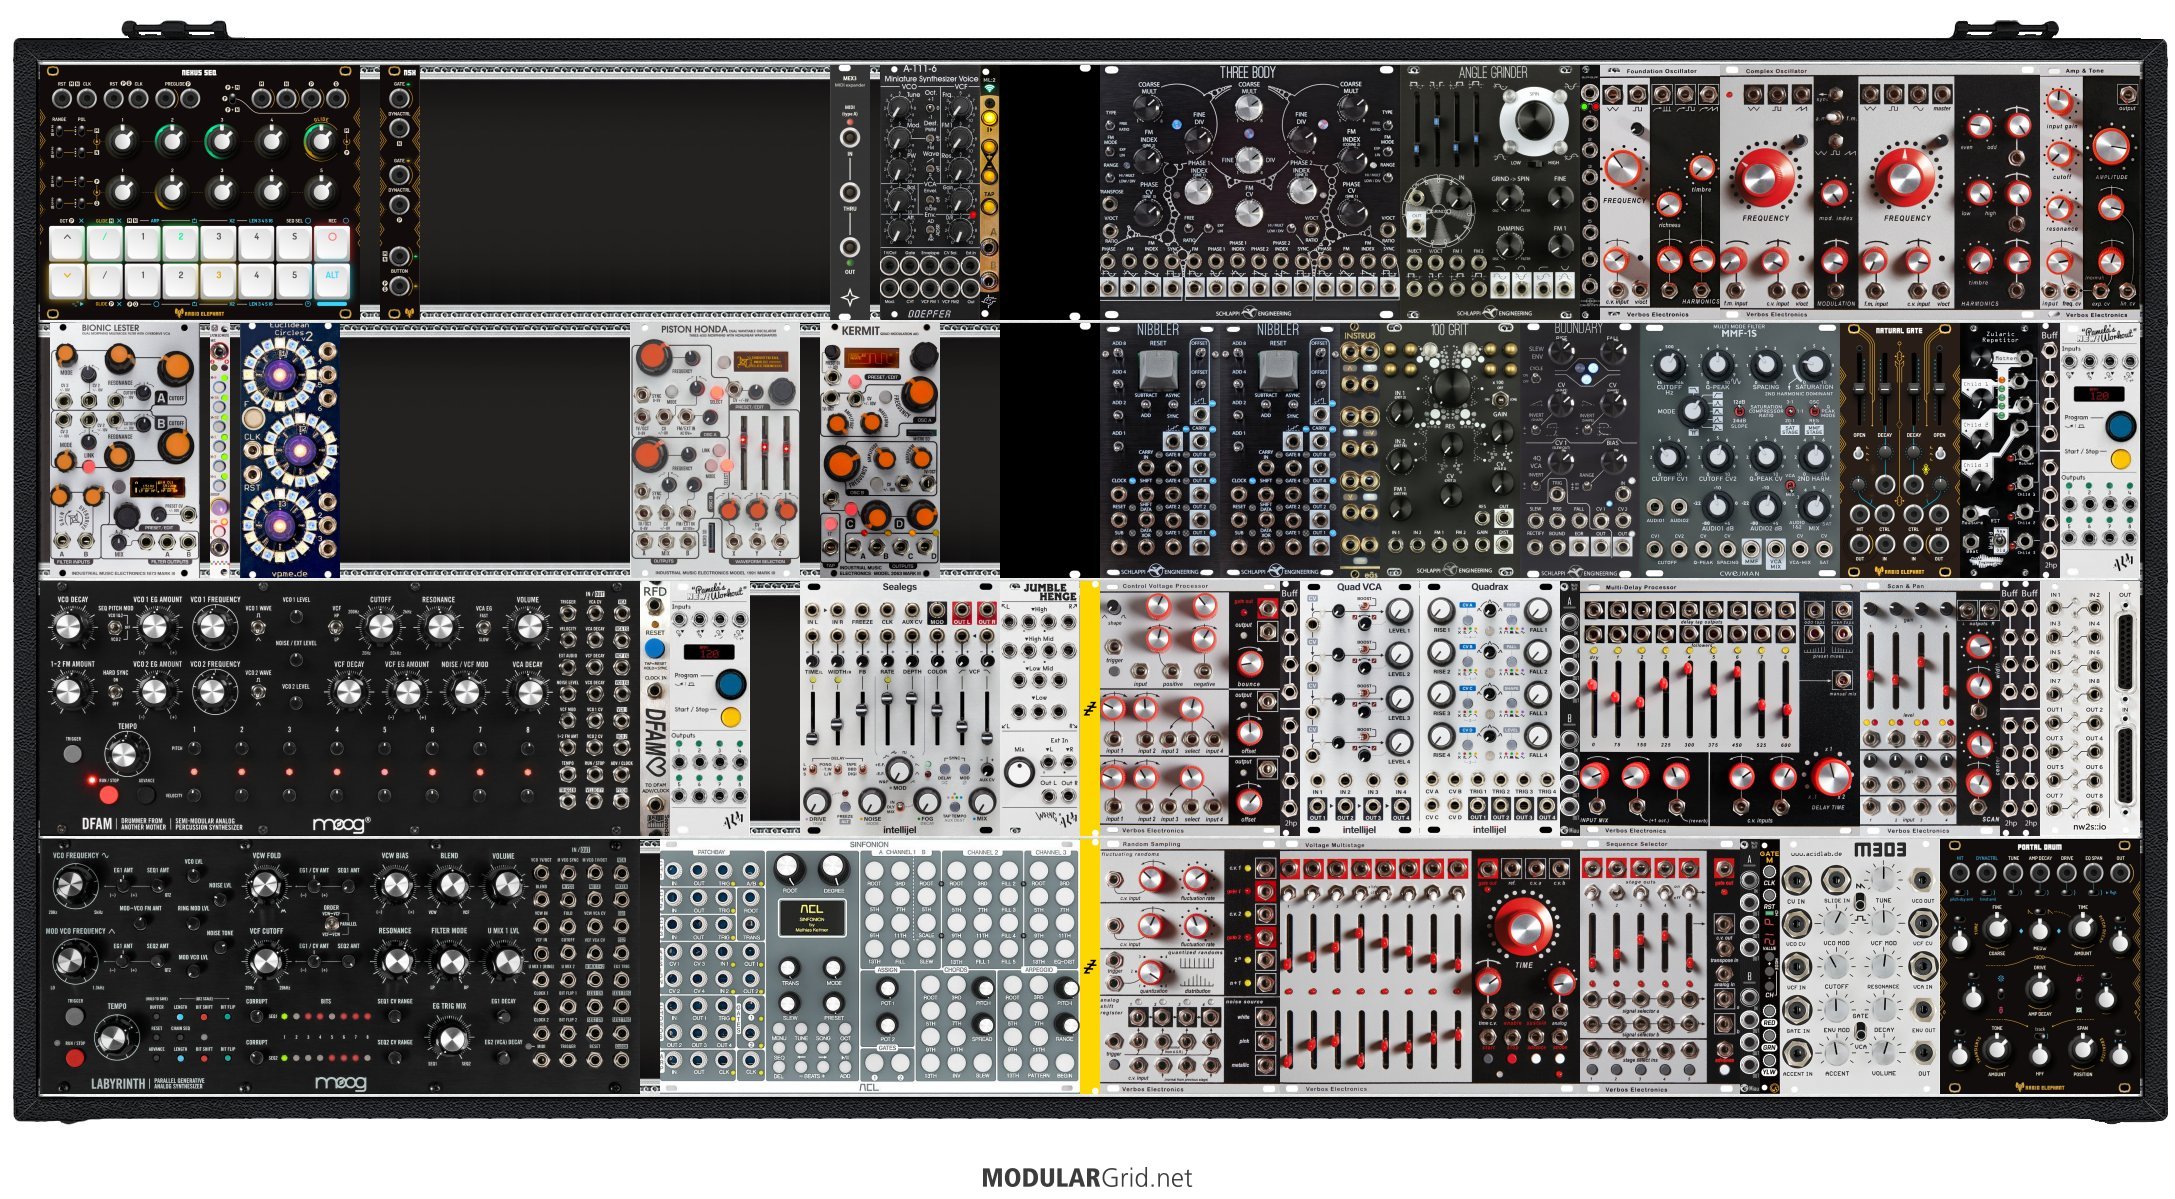Select the nw2s::io module
Screen dimensions: 2175x1199
pyautogui.click(x=2090, y=708)
